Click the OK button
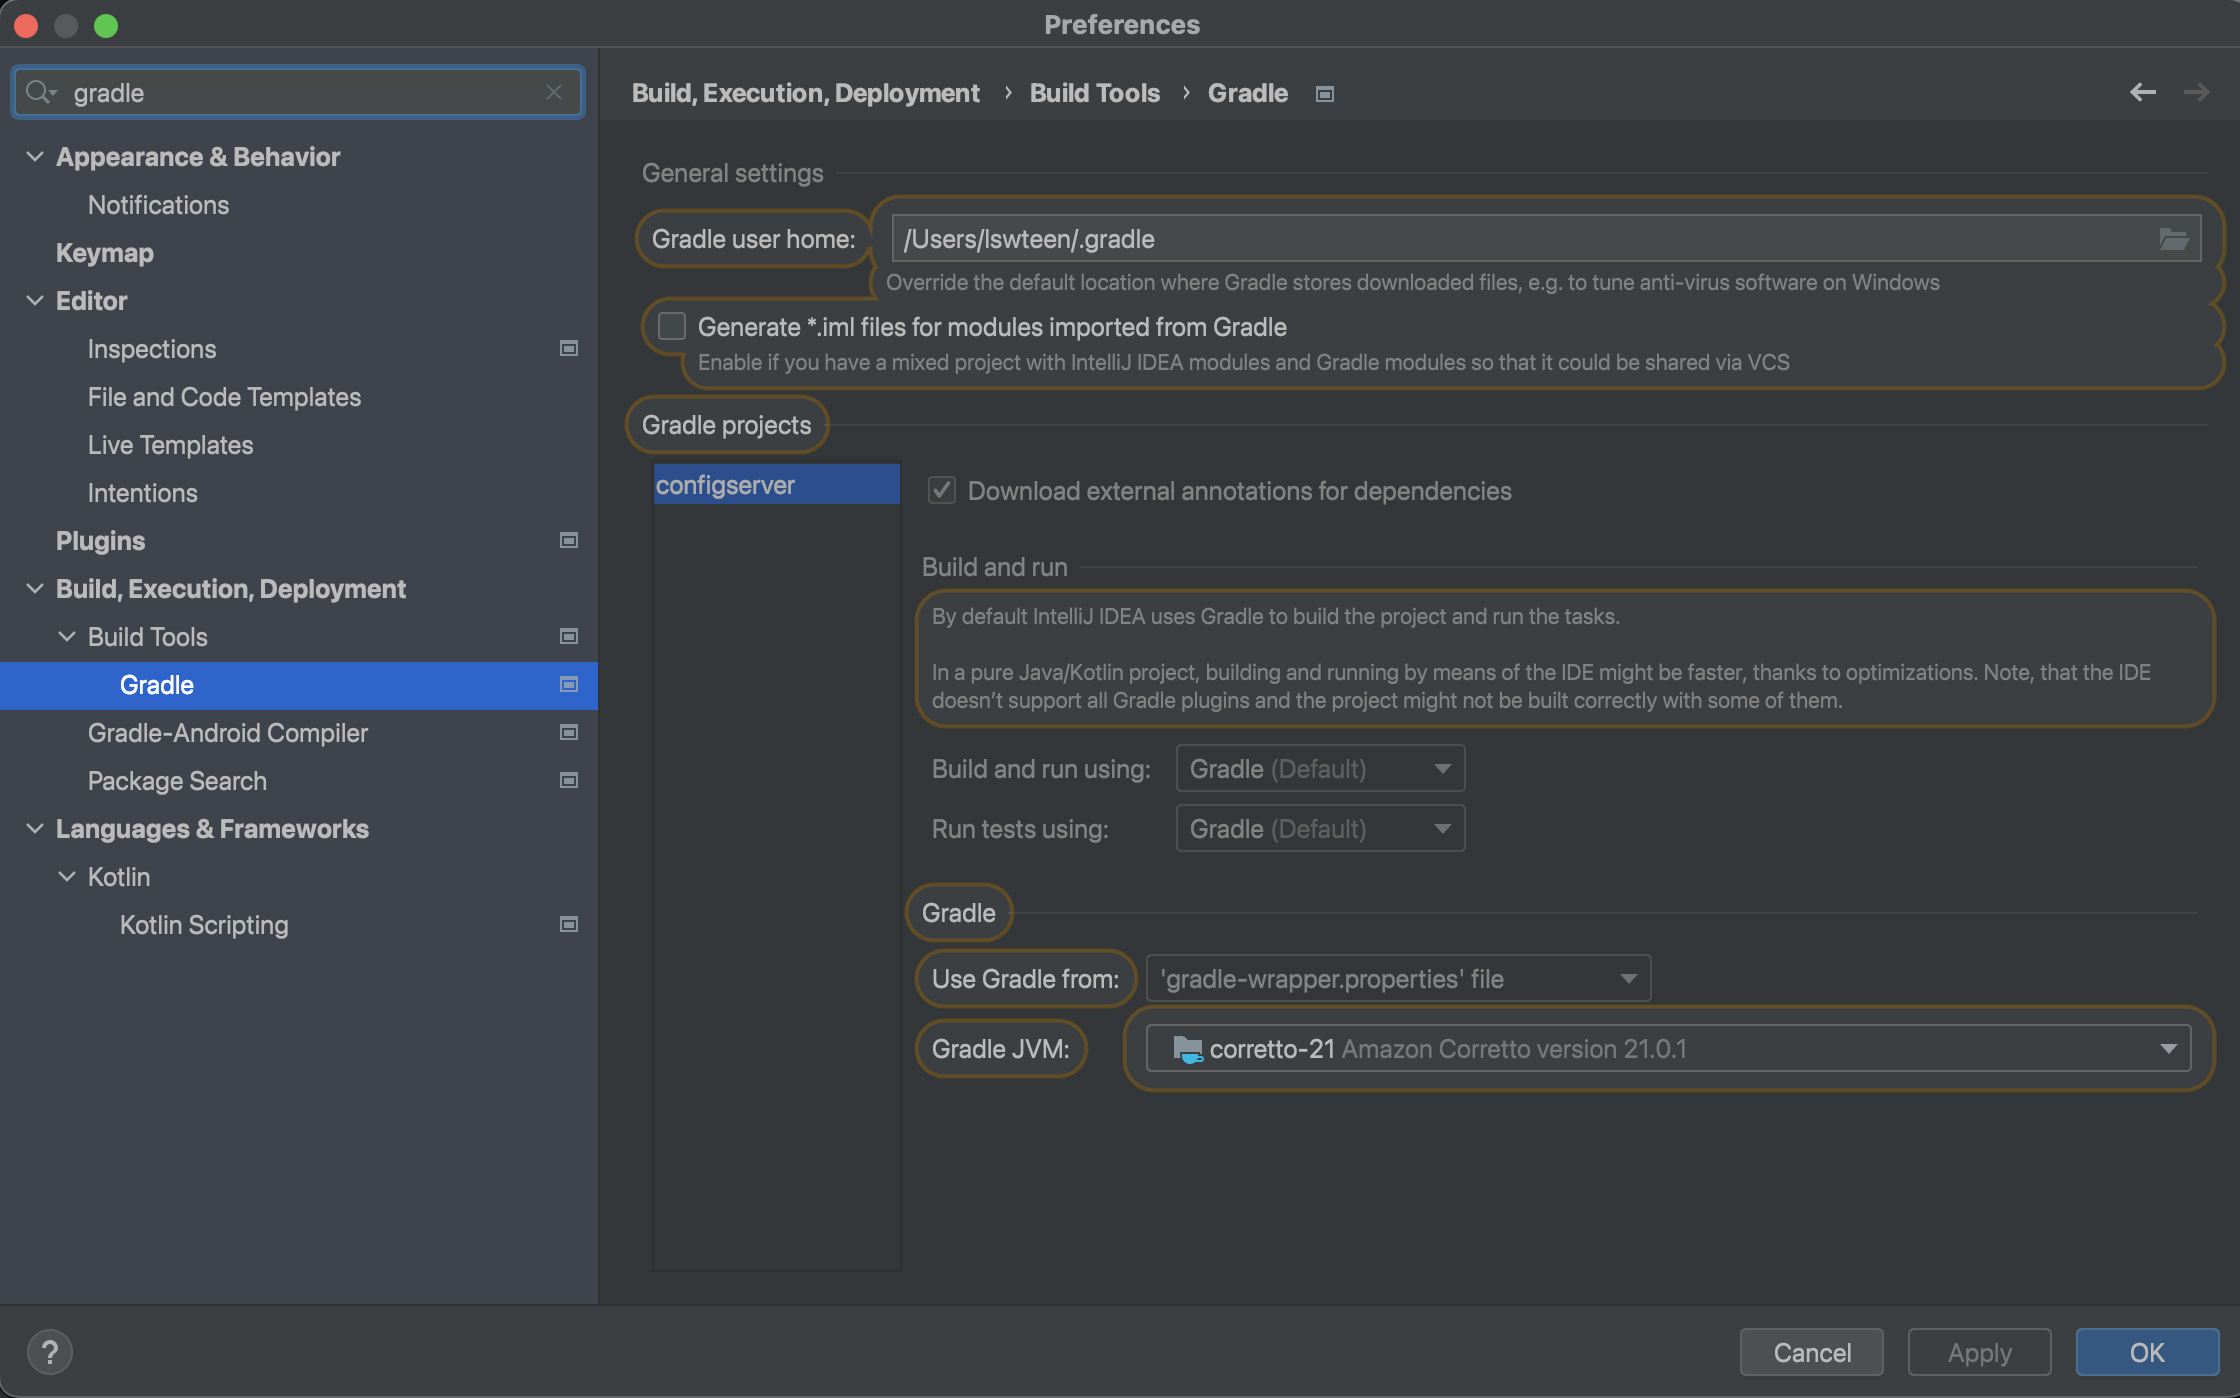 (2146, 1352)
